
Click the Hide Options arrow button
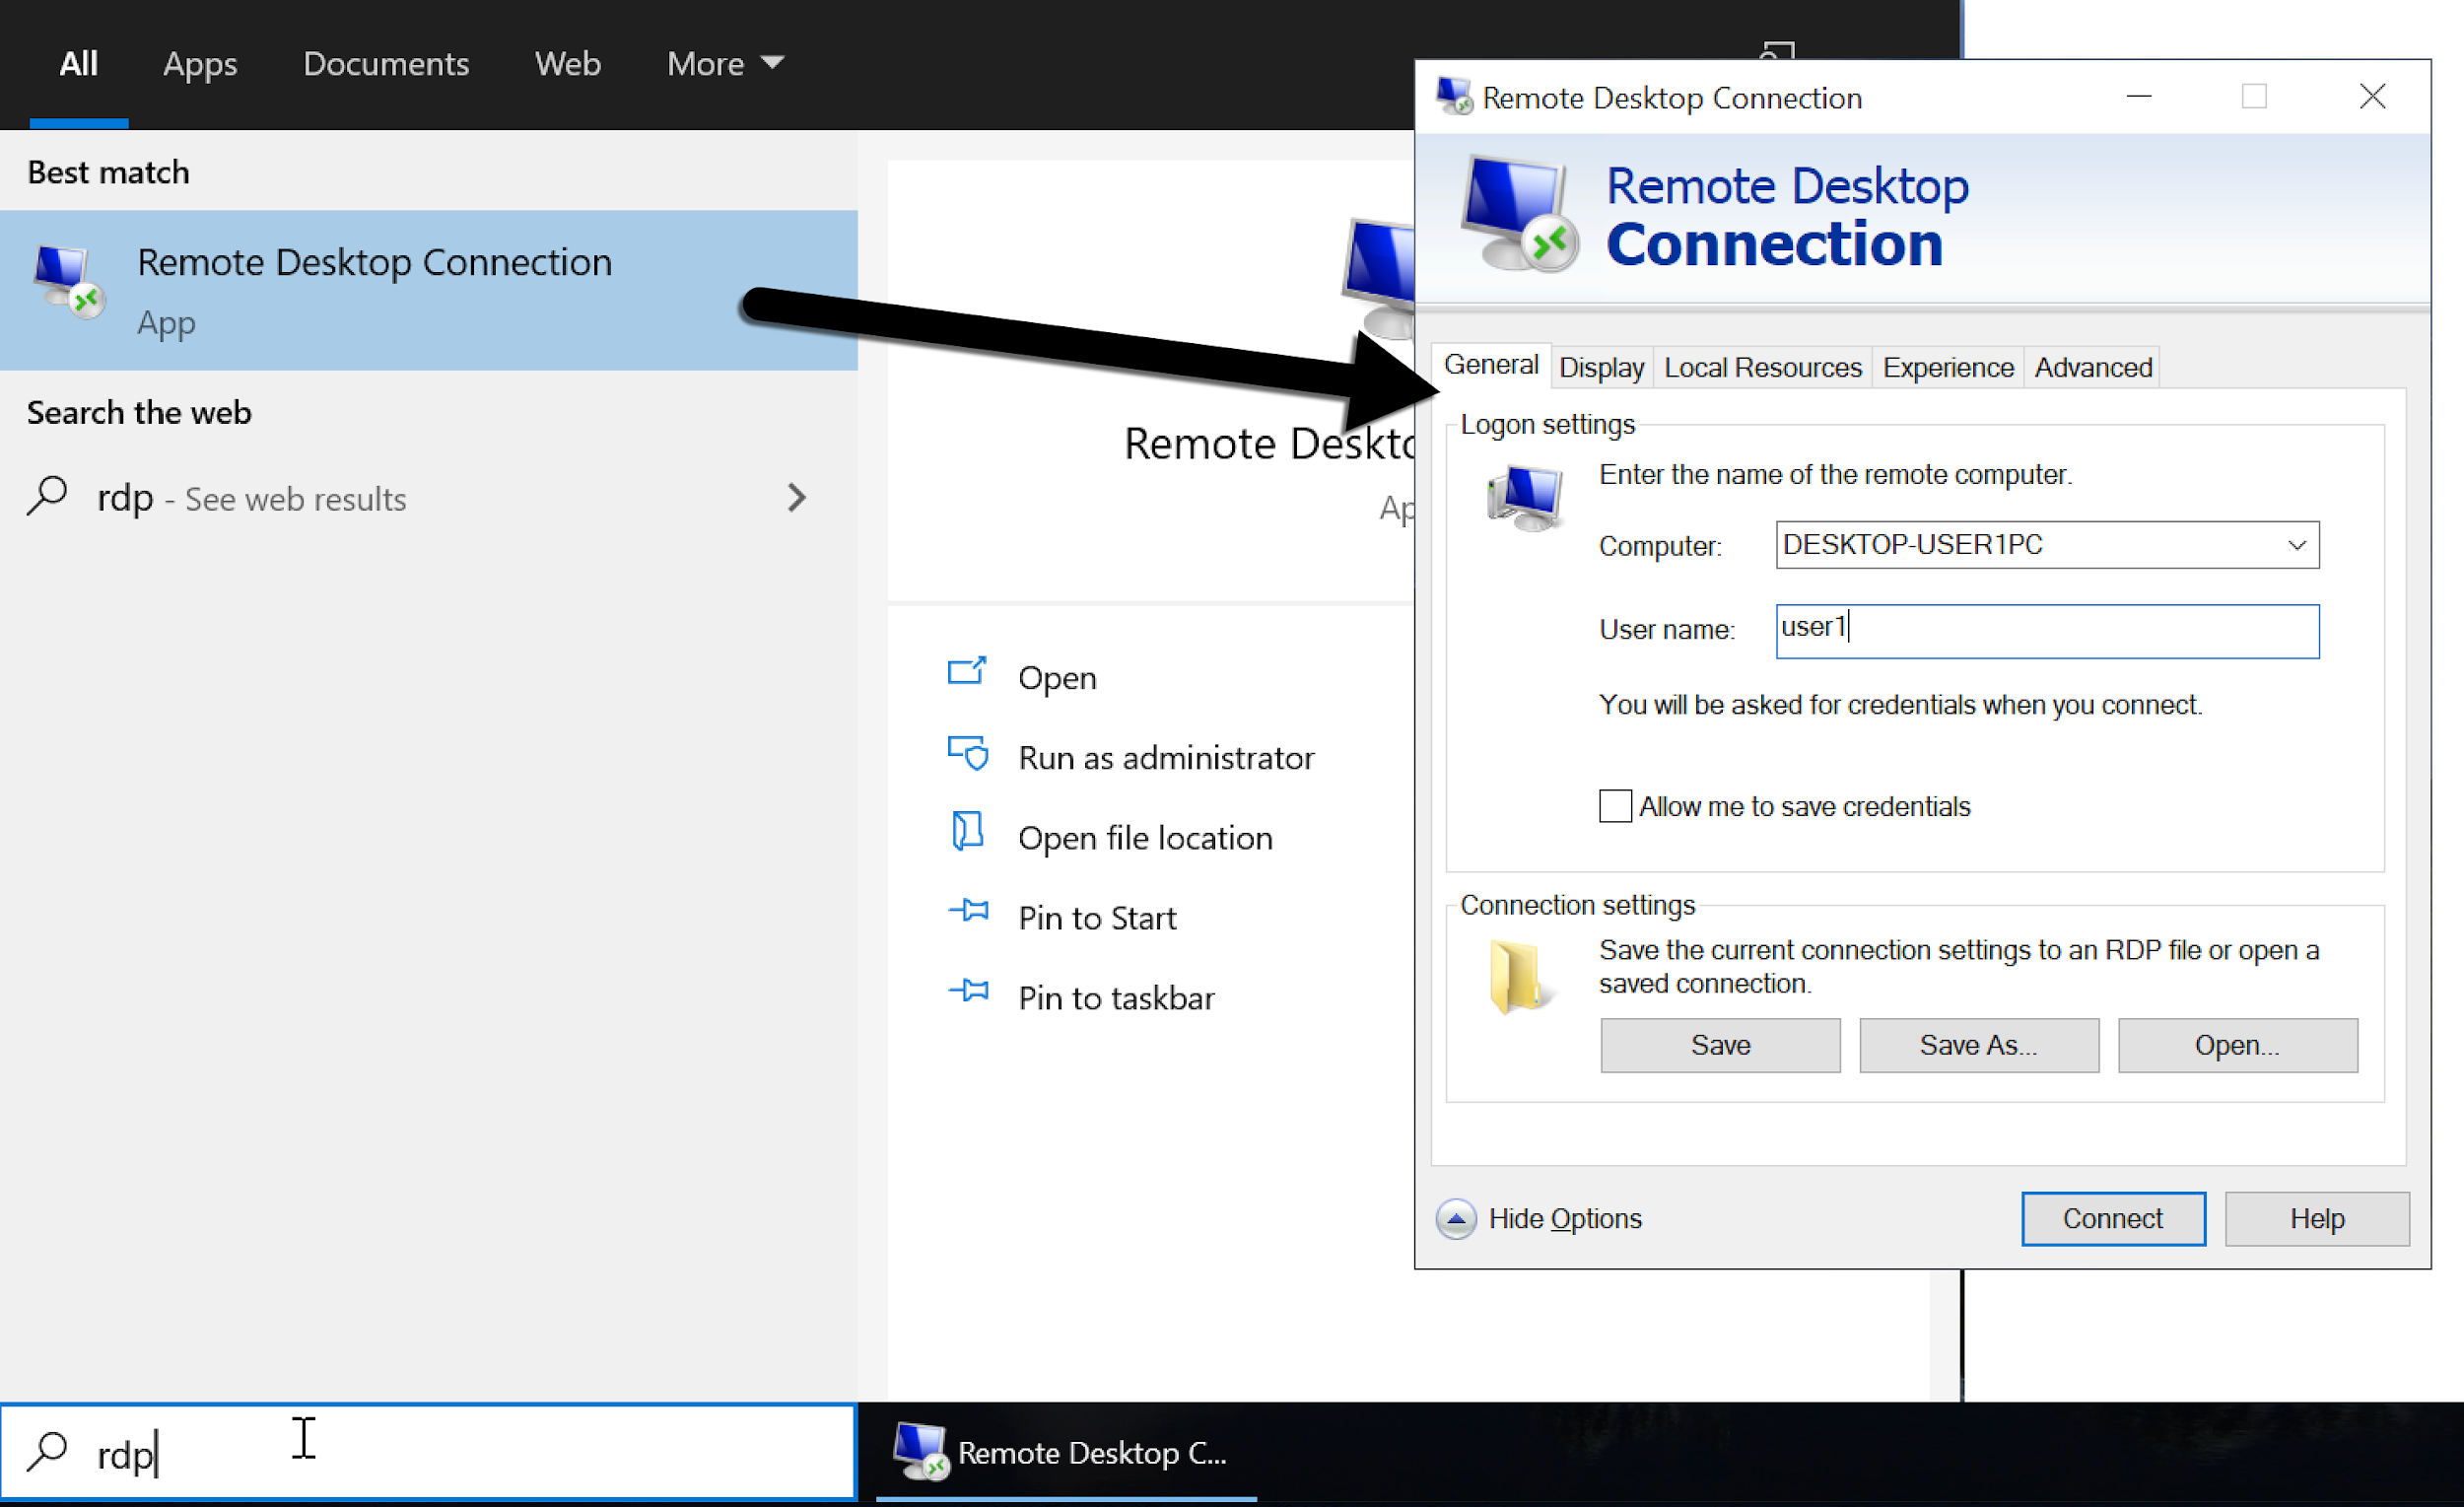[1459, 1216]
